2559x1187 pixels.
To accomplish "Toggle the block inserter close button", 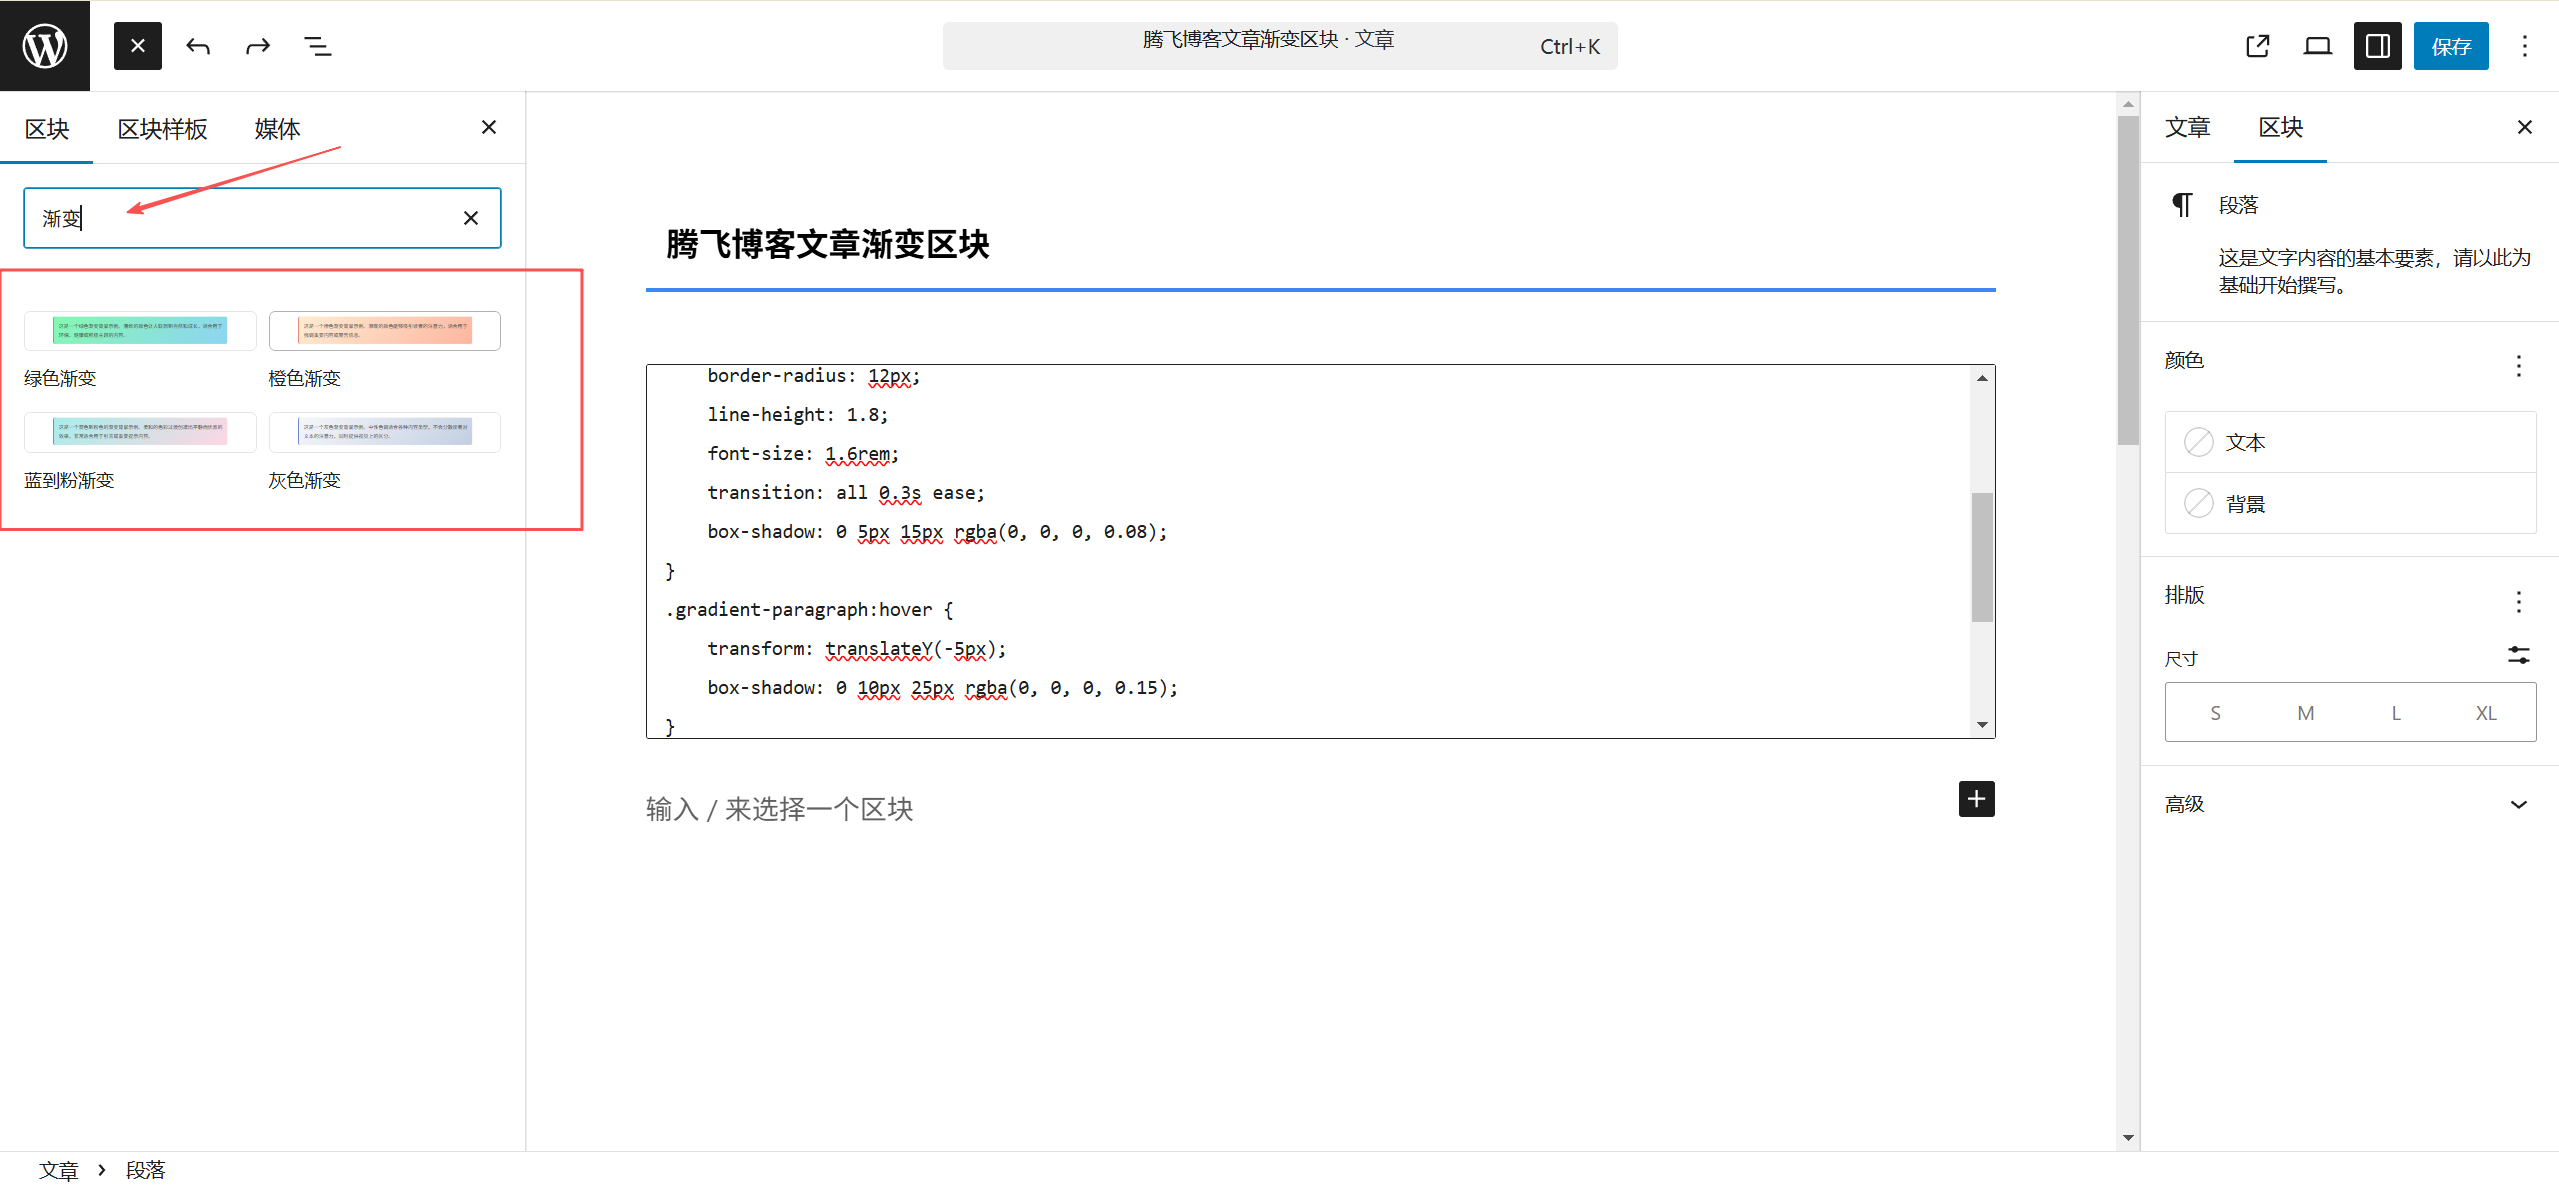I will 138,46.
